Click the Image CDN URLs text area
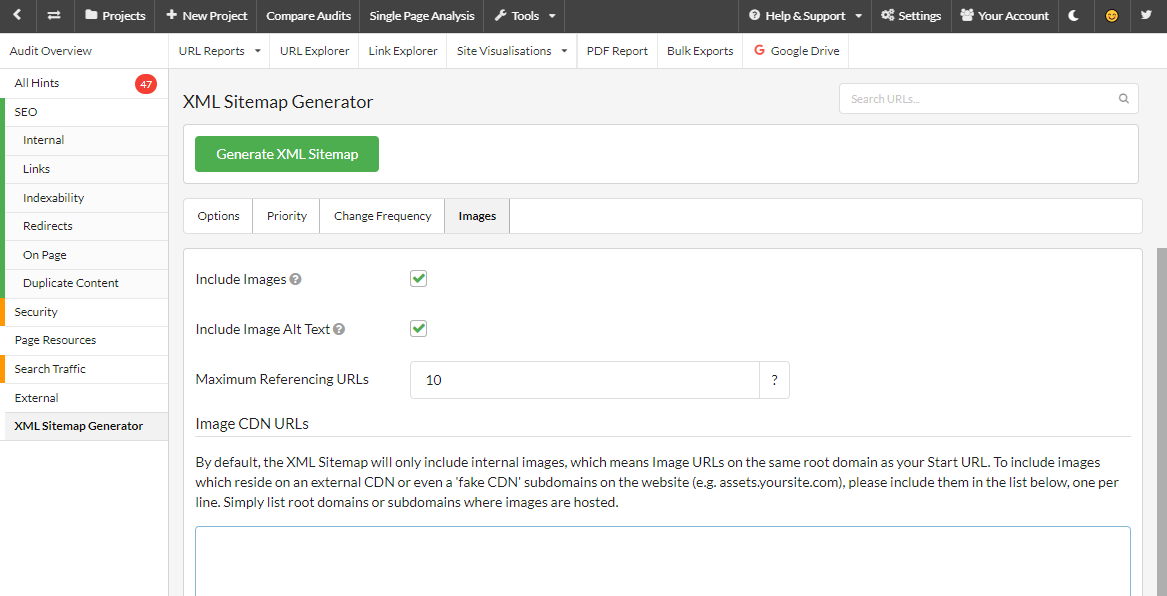 click(663, 561)
